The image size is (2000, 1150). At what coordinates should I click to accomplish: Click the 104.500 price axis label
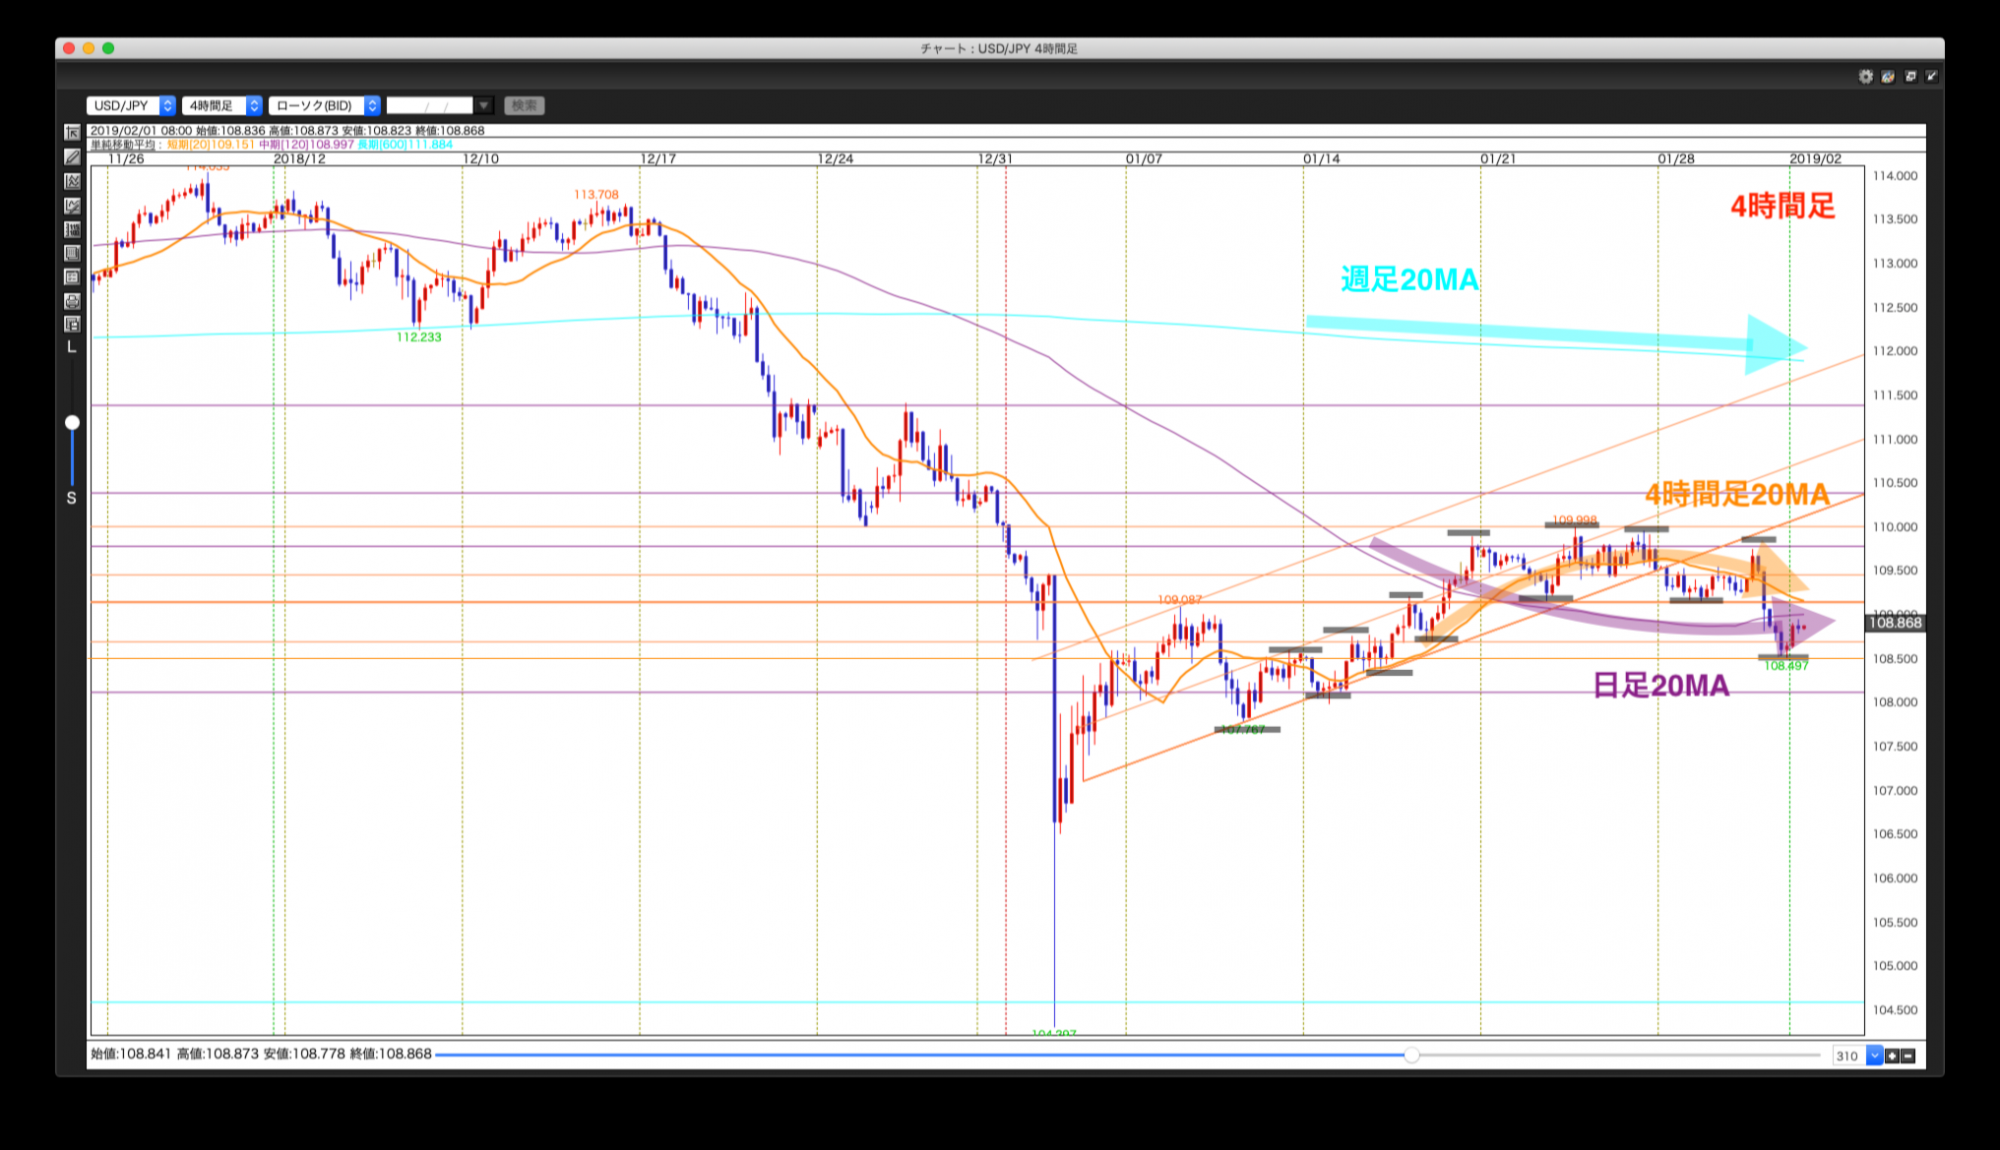(x=1895, y=1010)
